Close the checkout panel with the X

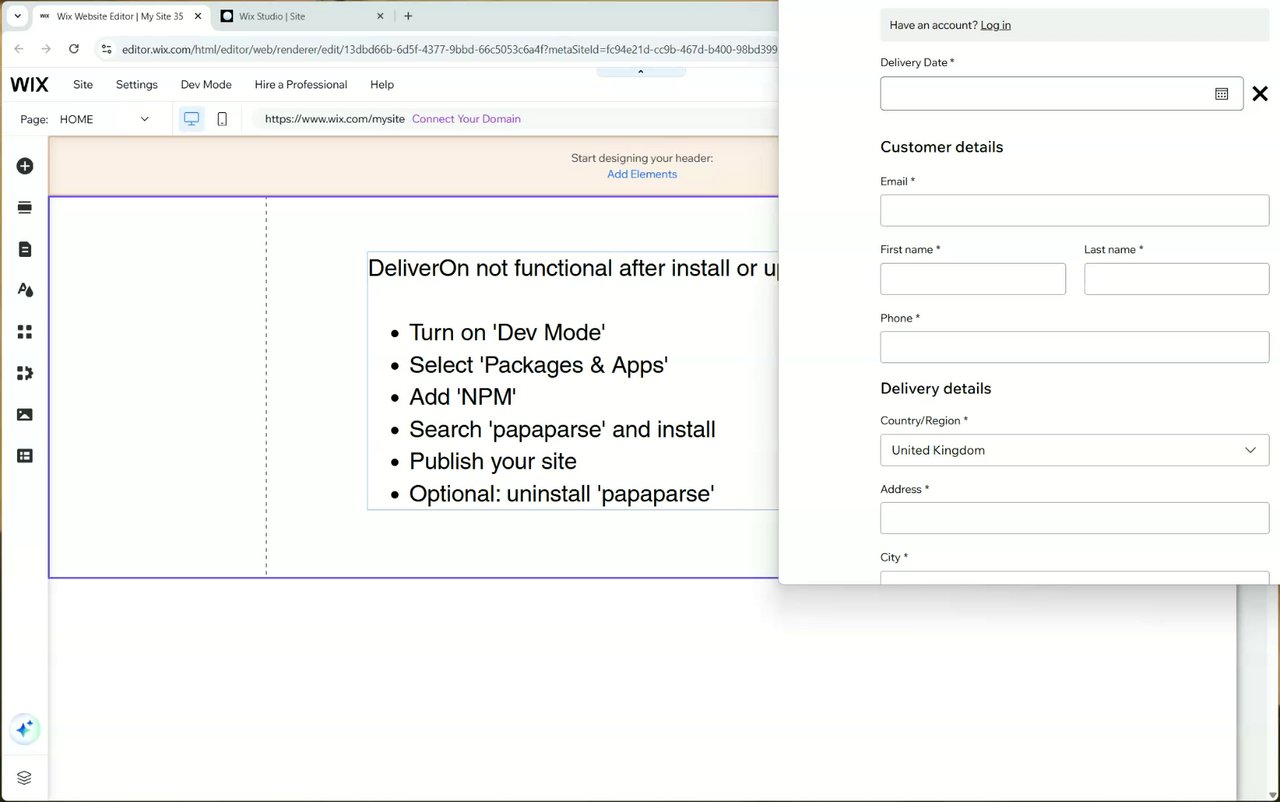[x=1260, y=94]
